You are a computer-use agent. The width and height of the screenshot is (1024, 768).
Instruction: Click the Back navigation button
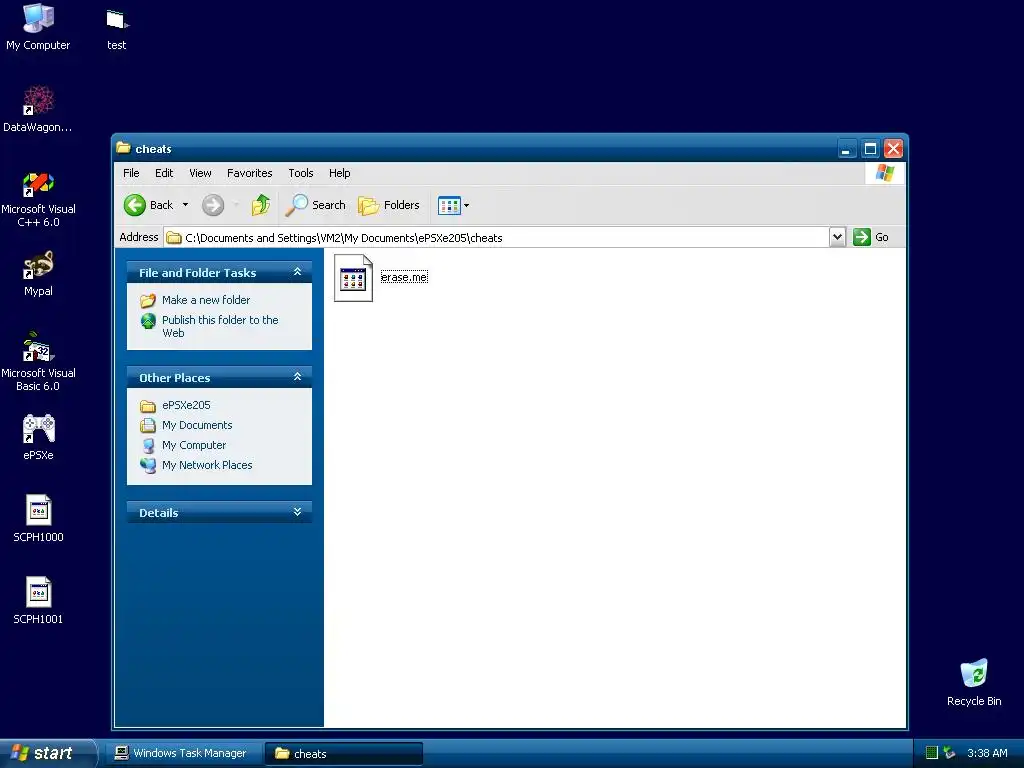coord(149,205)
